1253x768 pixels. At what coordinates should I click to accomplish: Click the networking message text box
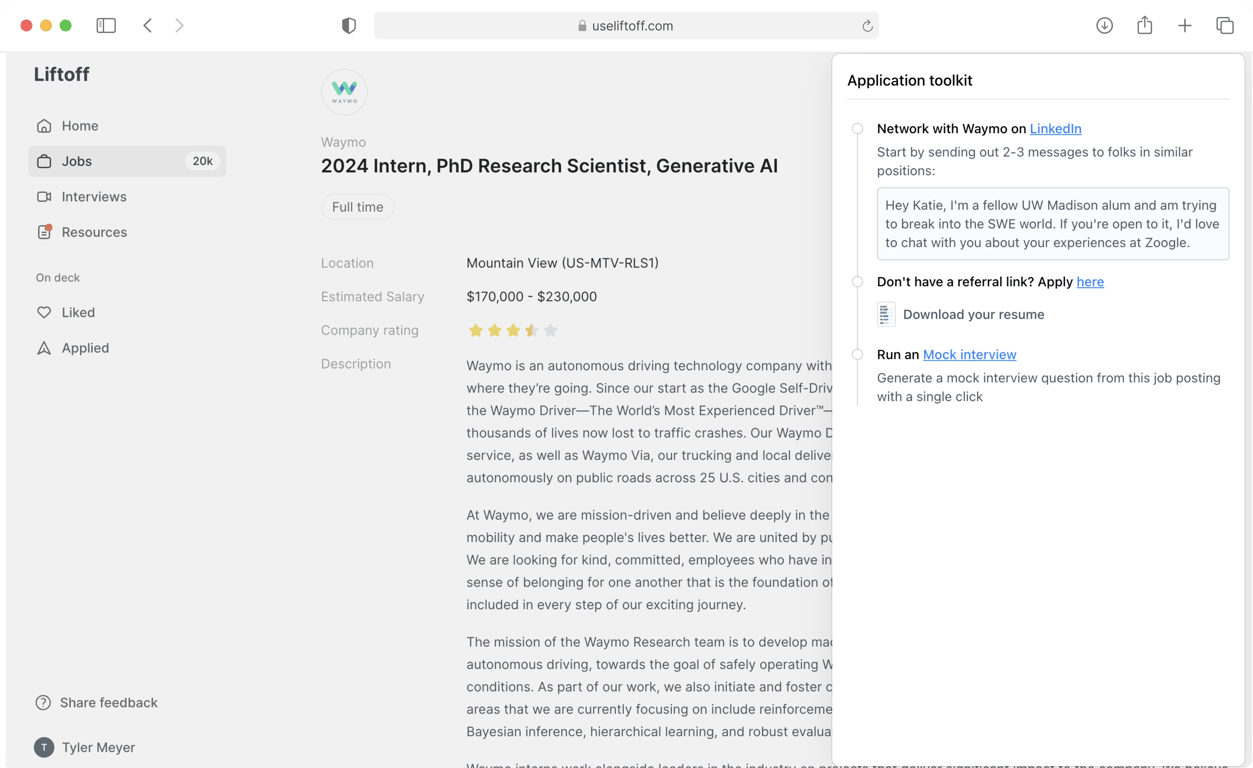coord(1052,224)
